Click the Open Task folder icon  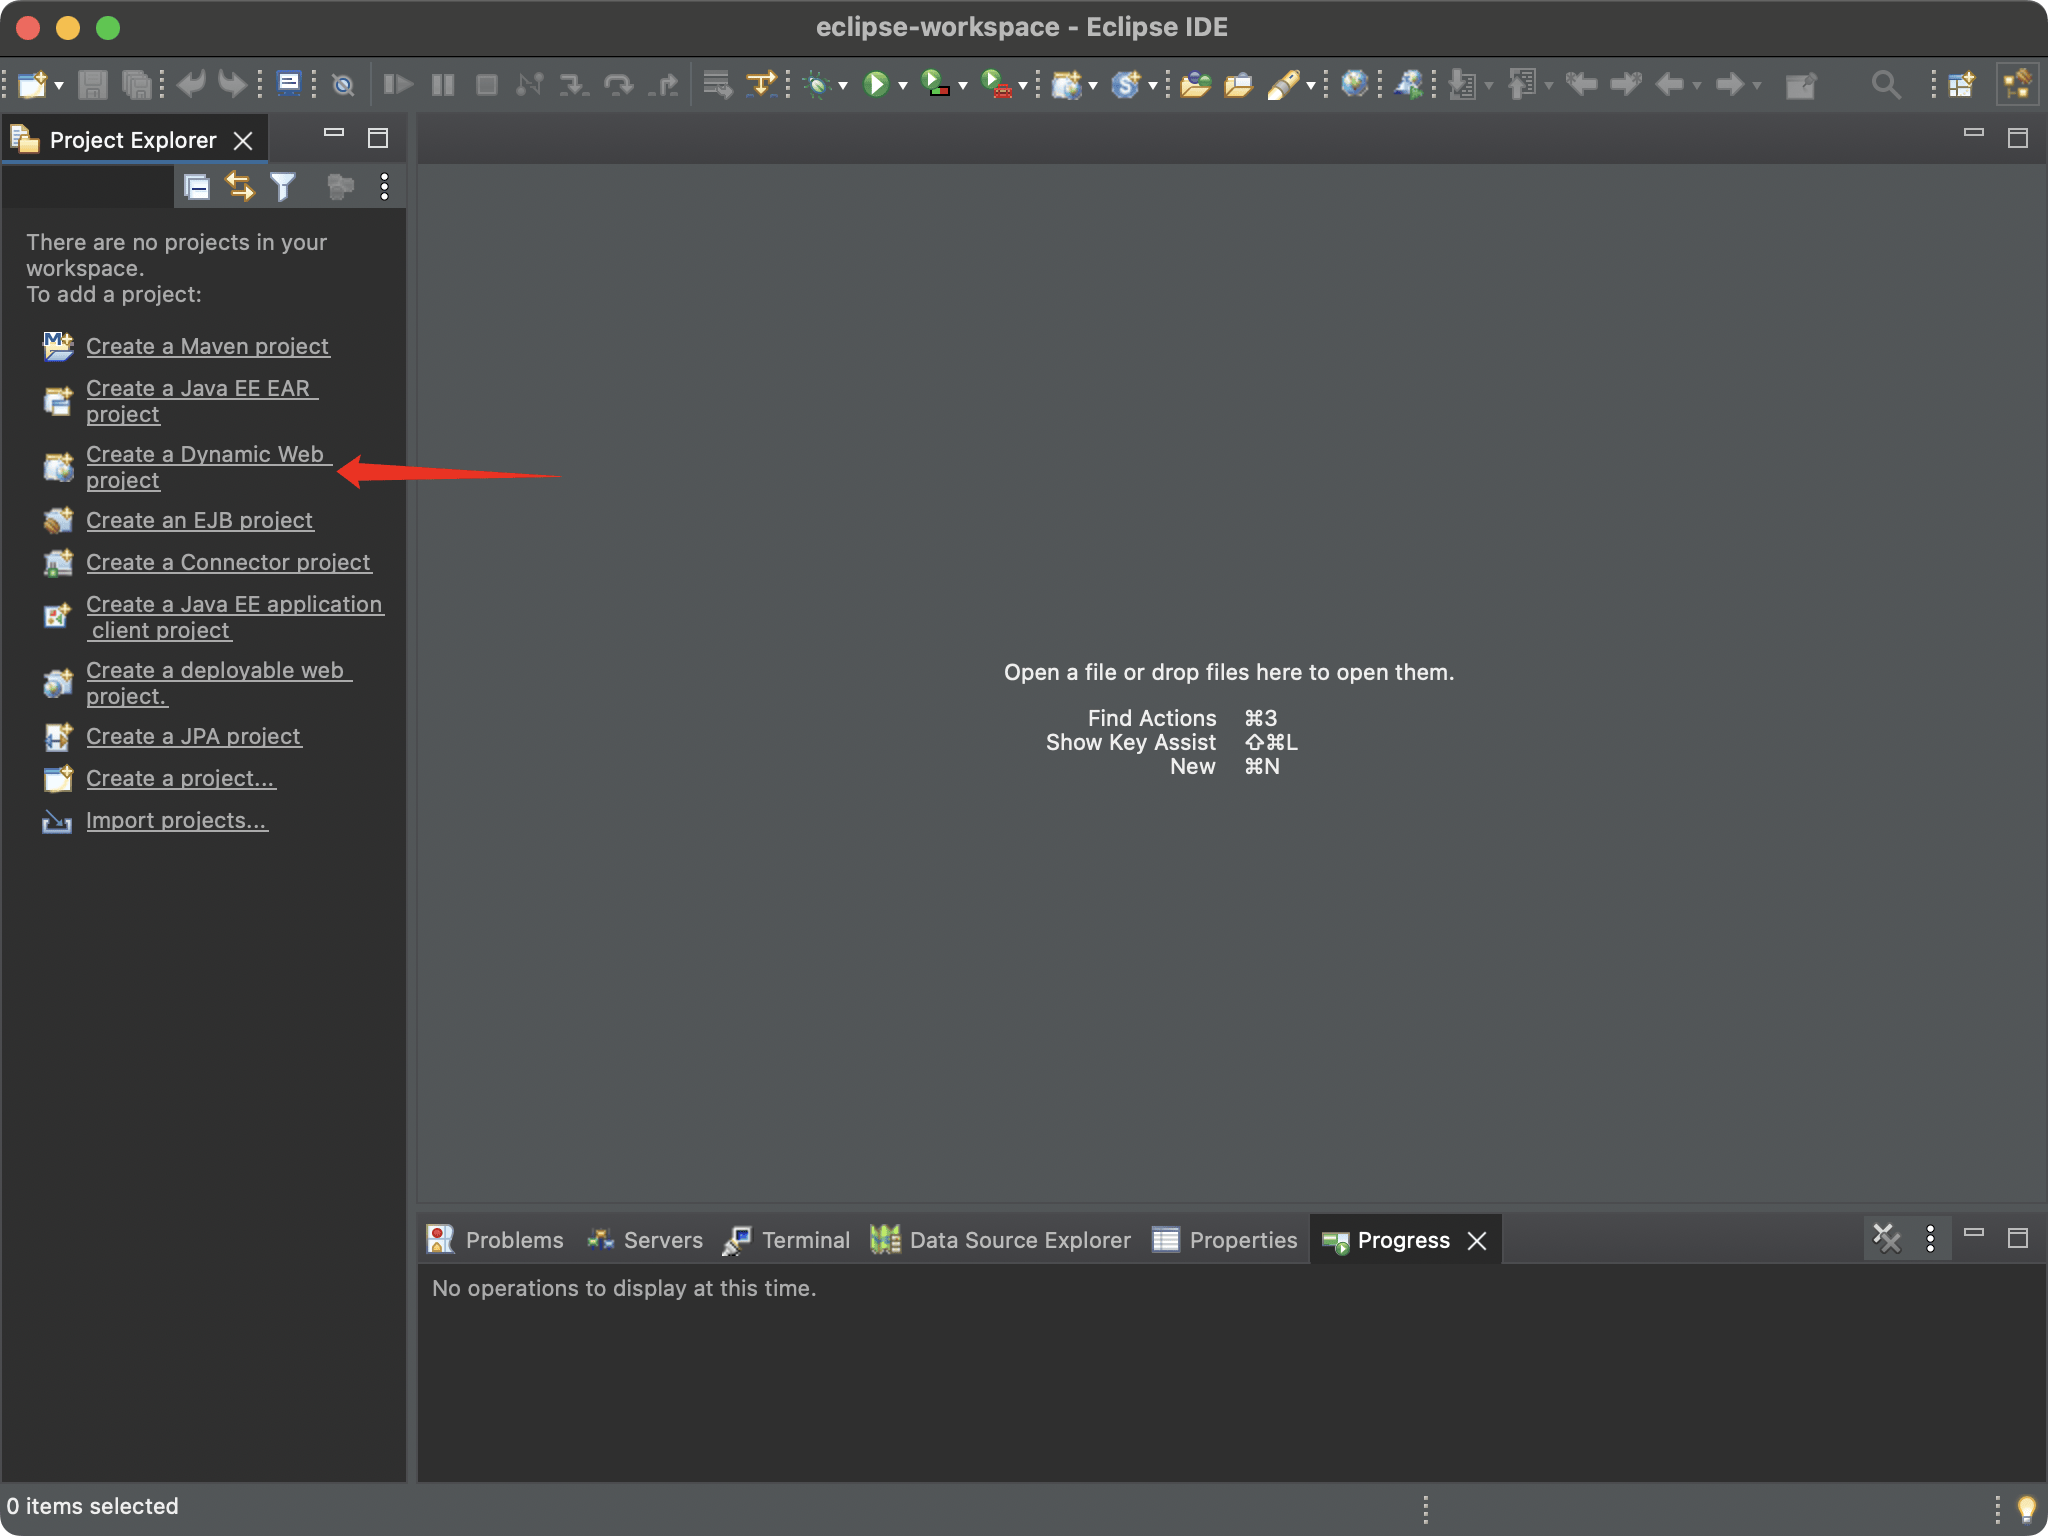click(x=1238, y=85)
